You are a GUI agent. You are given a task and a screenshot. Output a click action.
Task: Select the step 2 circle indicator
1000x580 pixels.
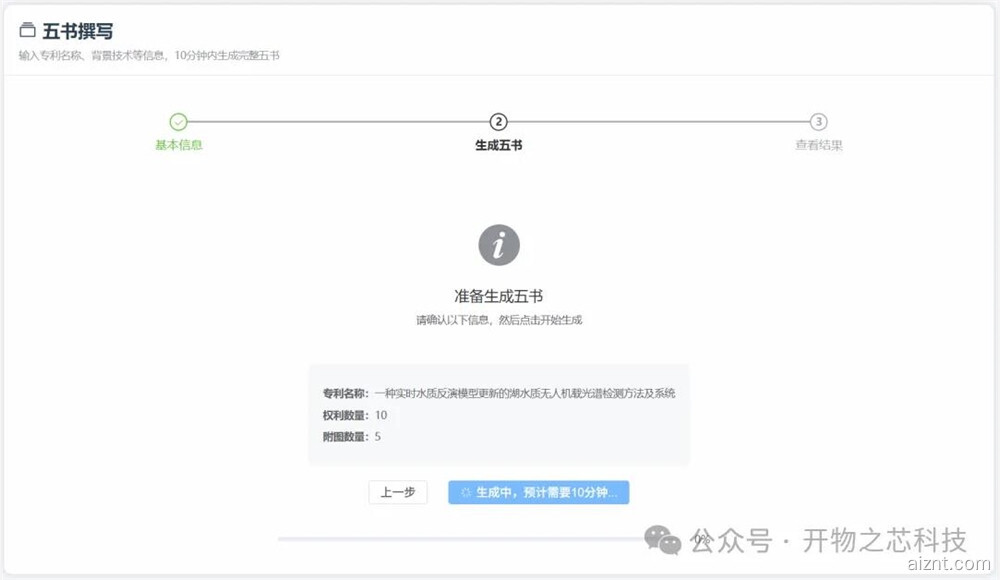click(x=498, y=122)
